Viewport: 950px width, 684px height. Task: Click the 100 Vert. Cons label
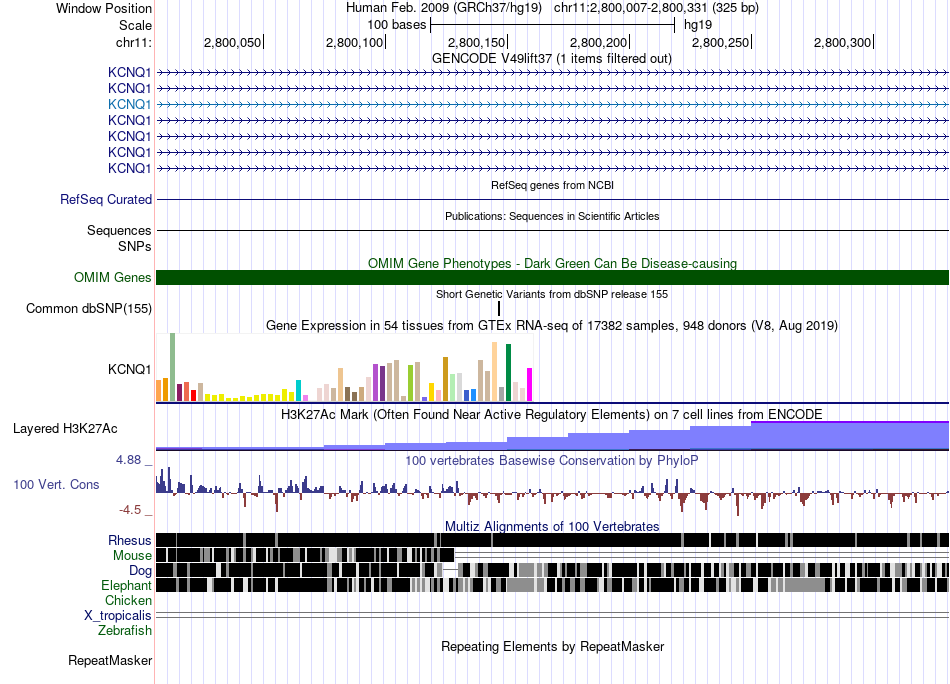click(x=56, y=485)
